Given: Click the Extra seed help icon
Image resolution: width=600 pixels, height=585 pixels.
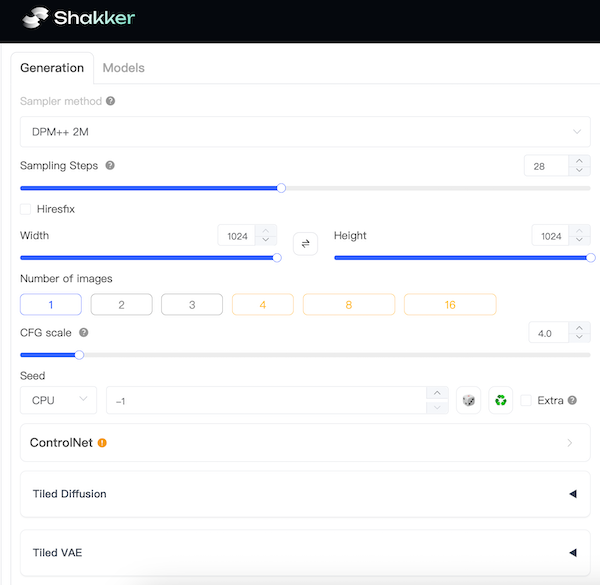Looking at the screenshot, I should tap(572, 401).
